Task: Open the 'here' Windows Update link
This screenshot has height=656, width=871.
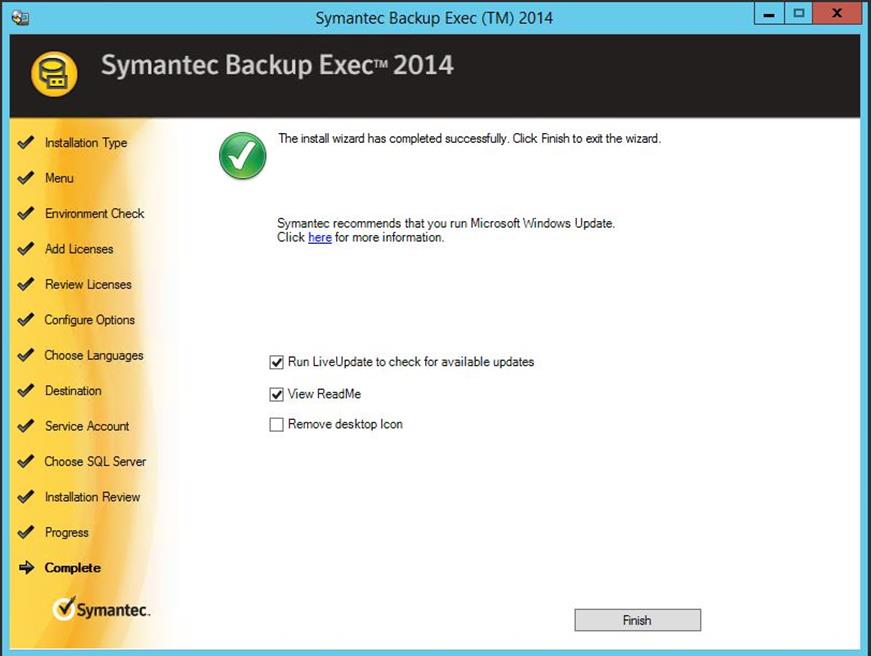Action: point(320,238)
